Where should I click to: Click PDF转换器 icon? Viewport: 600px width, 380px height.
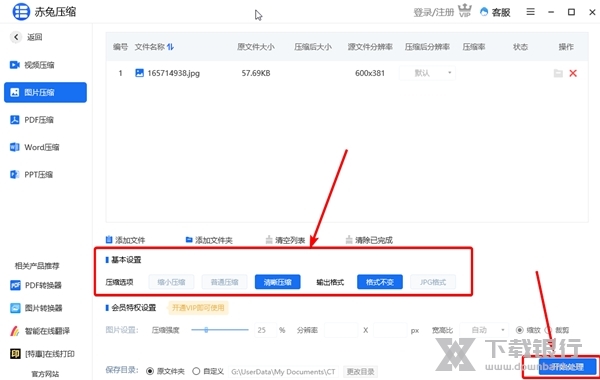point(15,285)
